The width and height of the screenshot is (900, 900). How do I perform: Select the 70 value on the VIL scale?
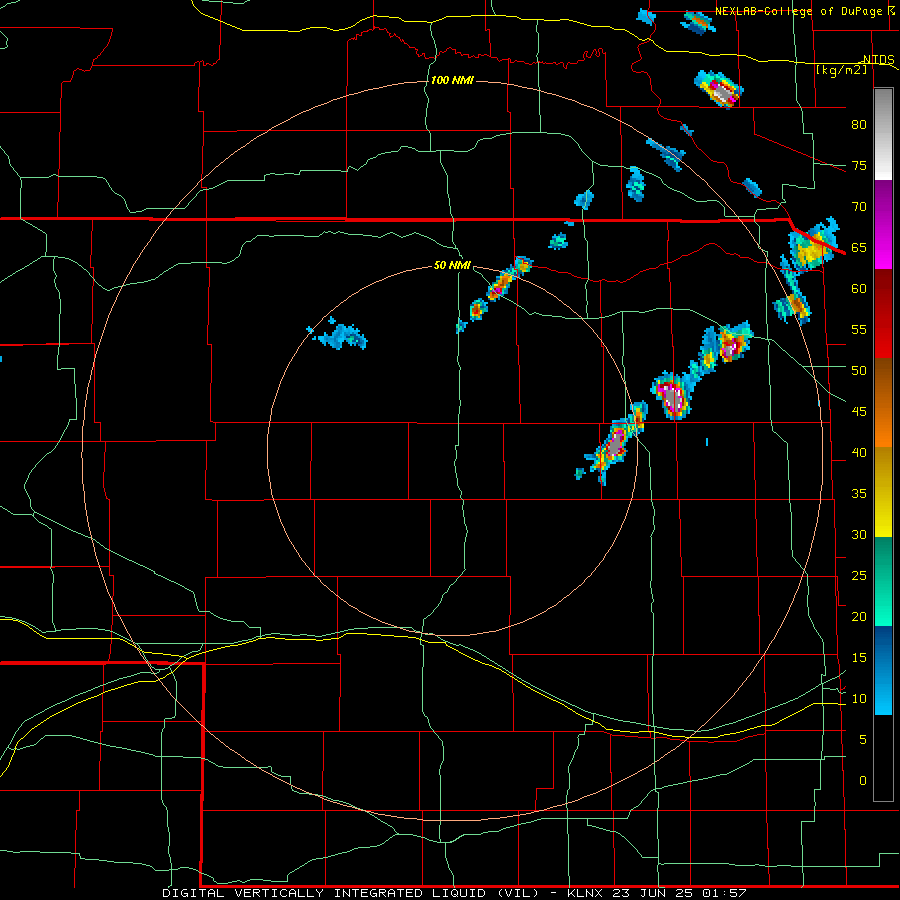859,207
